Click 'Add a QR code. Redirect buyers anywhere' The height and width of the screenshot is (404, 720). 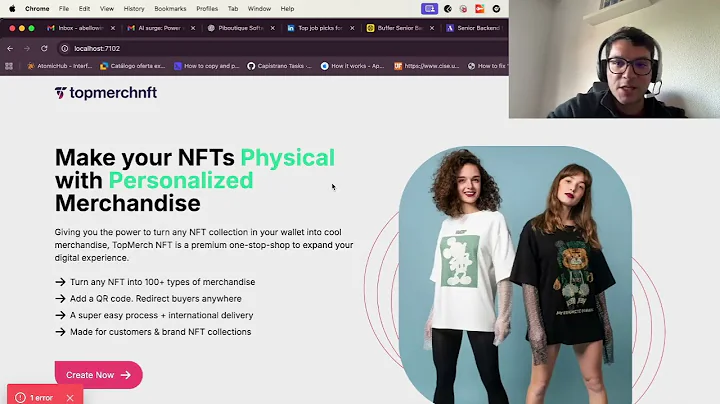pyautogui.click(x=156, y=298)
